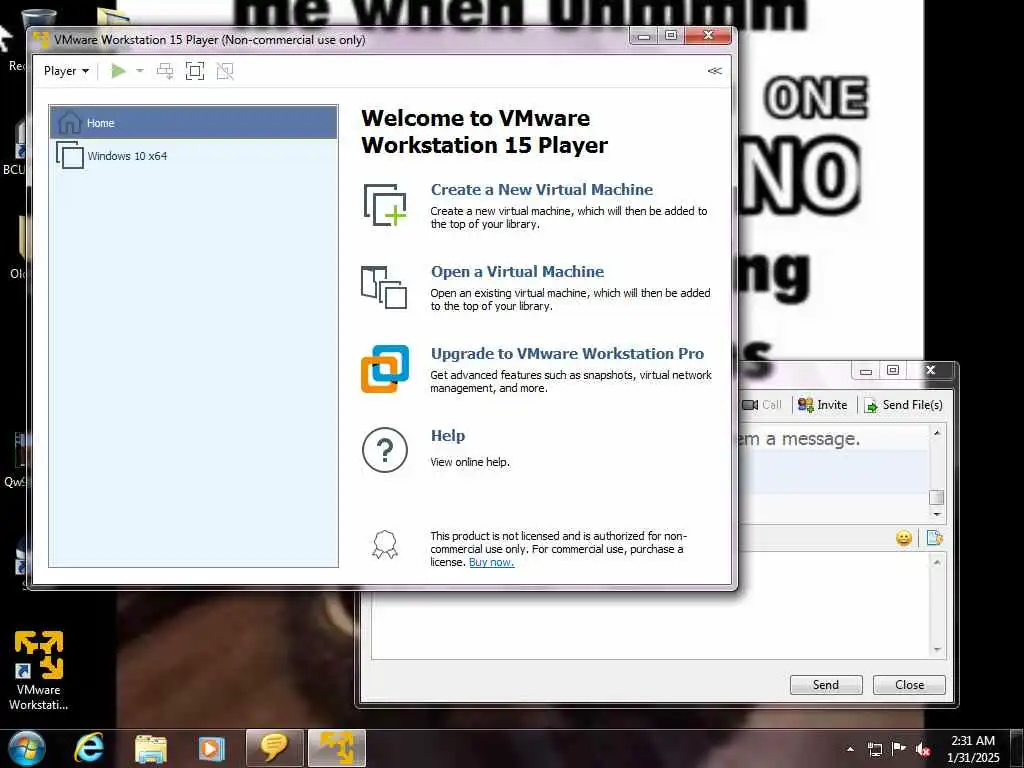This screenshot has width=1024, height=768.
Task: Click the question mark Help icon
Action: (x=385, y=450)
